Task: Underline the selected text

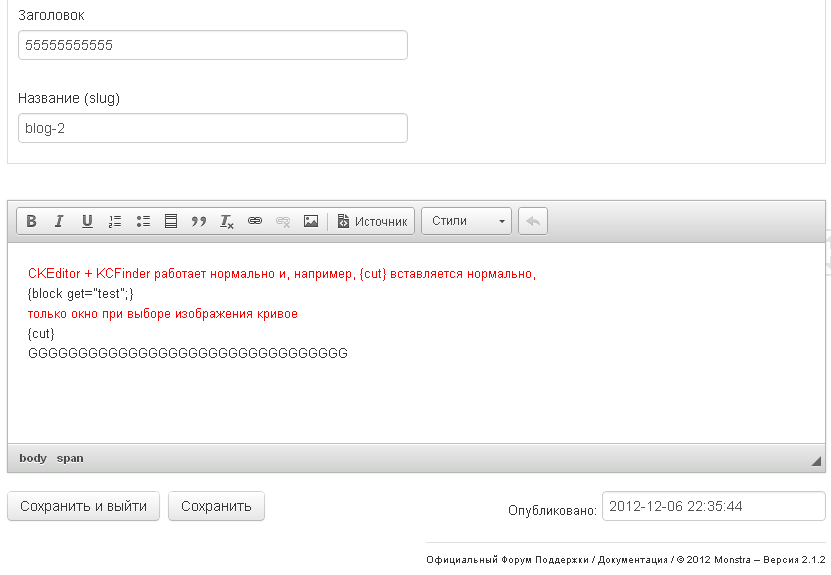Action: point(87,221)
